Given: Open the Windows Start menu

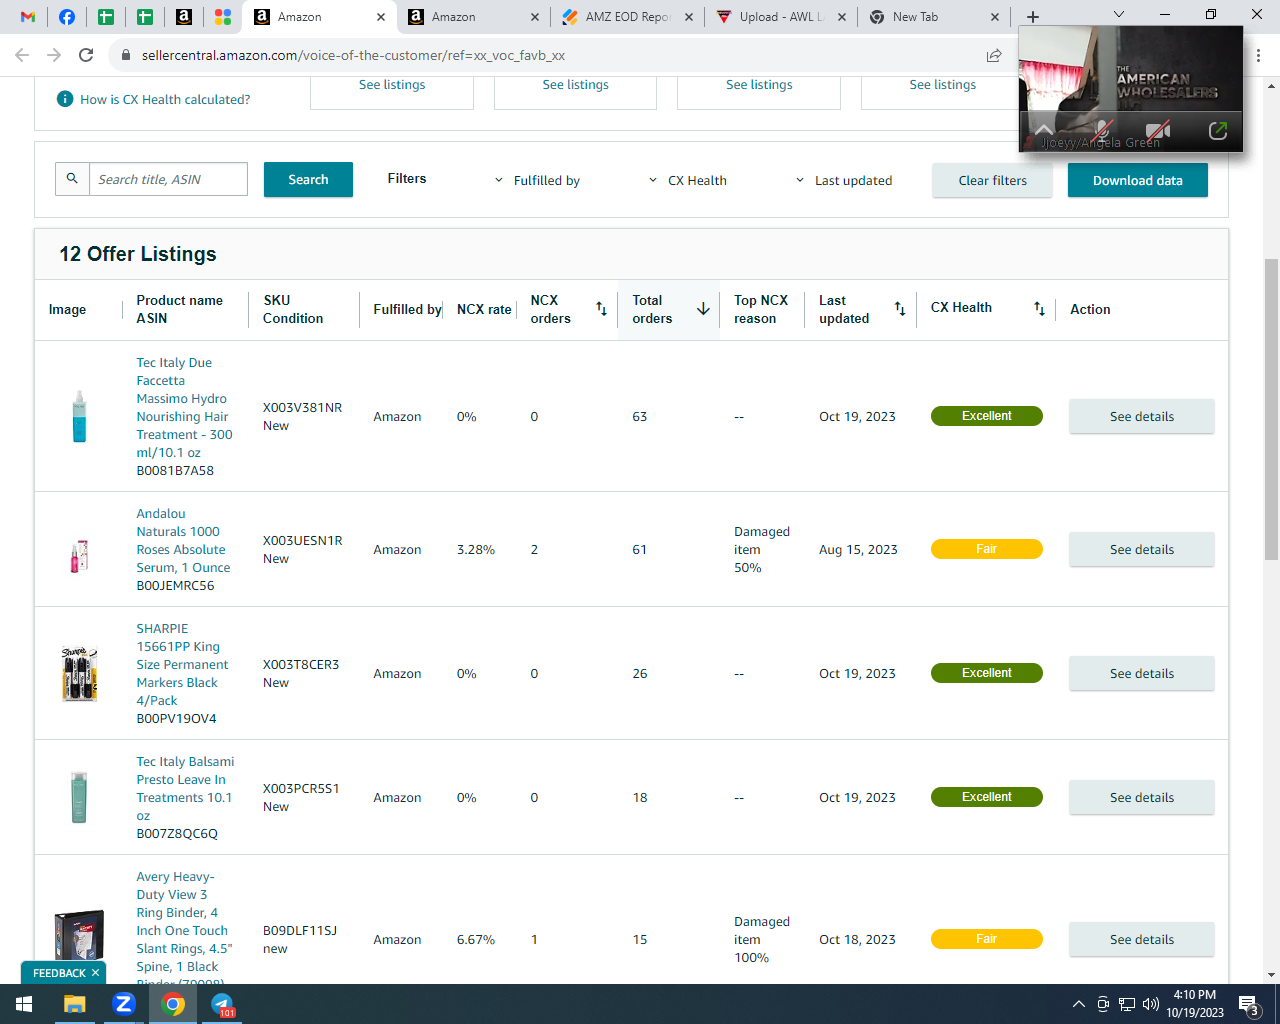Looking at the screenshot, I should click(x=24, y=1004).
